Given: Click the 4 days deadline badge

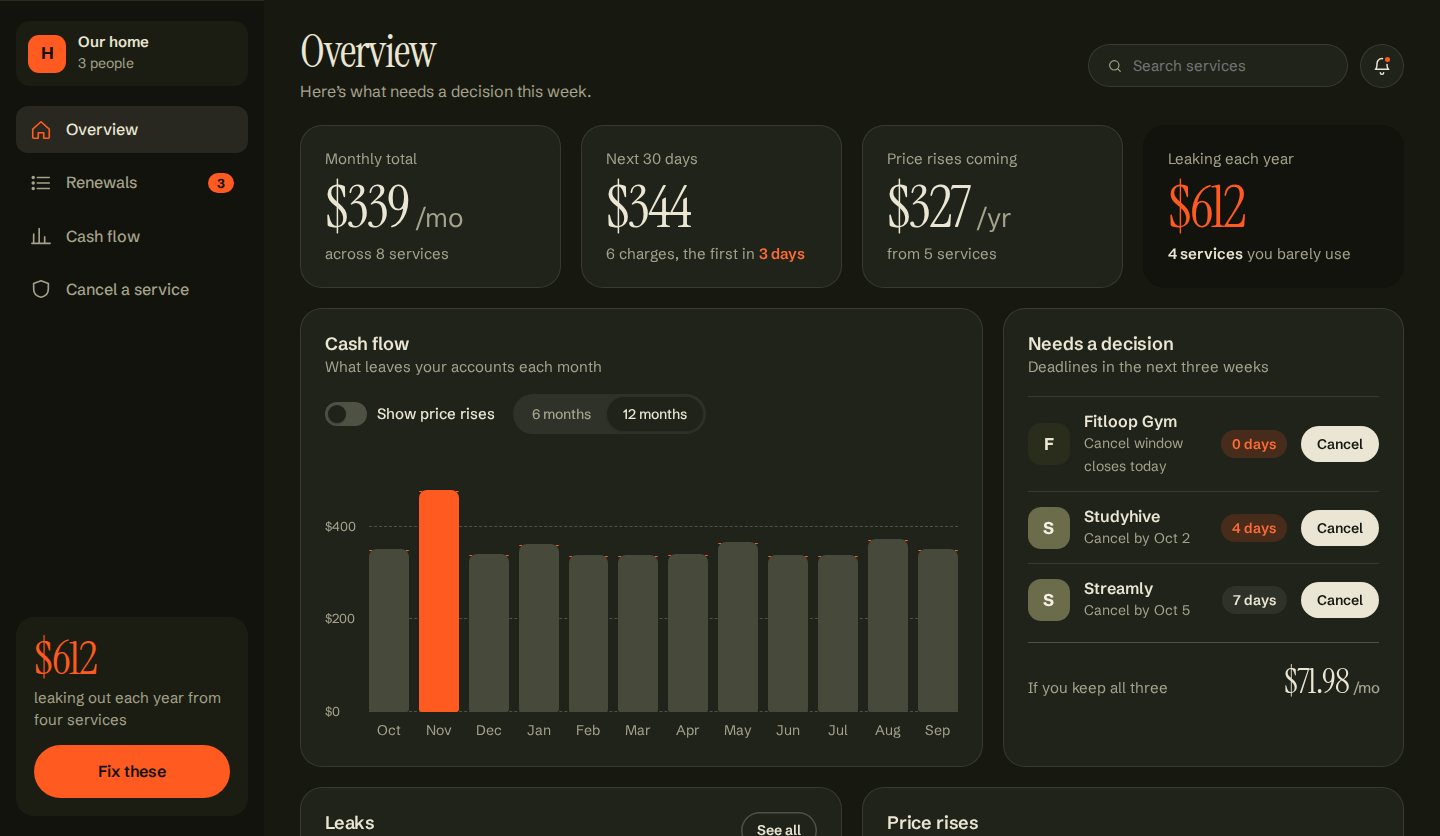Looking at the screenshot, I should [1254, 528].
